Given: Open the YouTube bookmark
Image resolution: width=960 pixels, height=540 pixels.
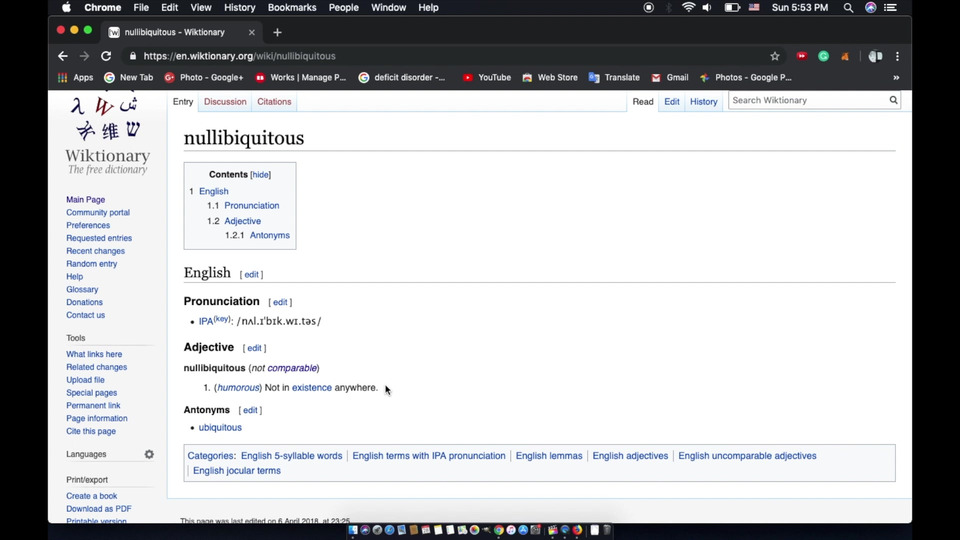Looking at the screenshot, I should (487, 77).
